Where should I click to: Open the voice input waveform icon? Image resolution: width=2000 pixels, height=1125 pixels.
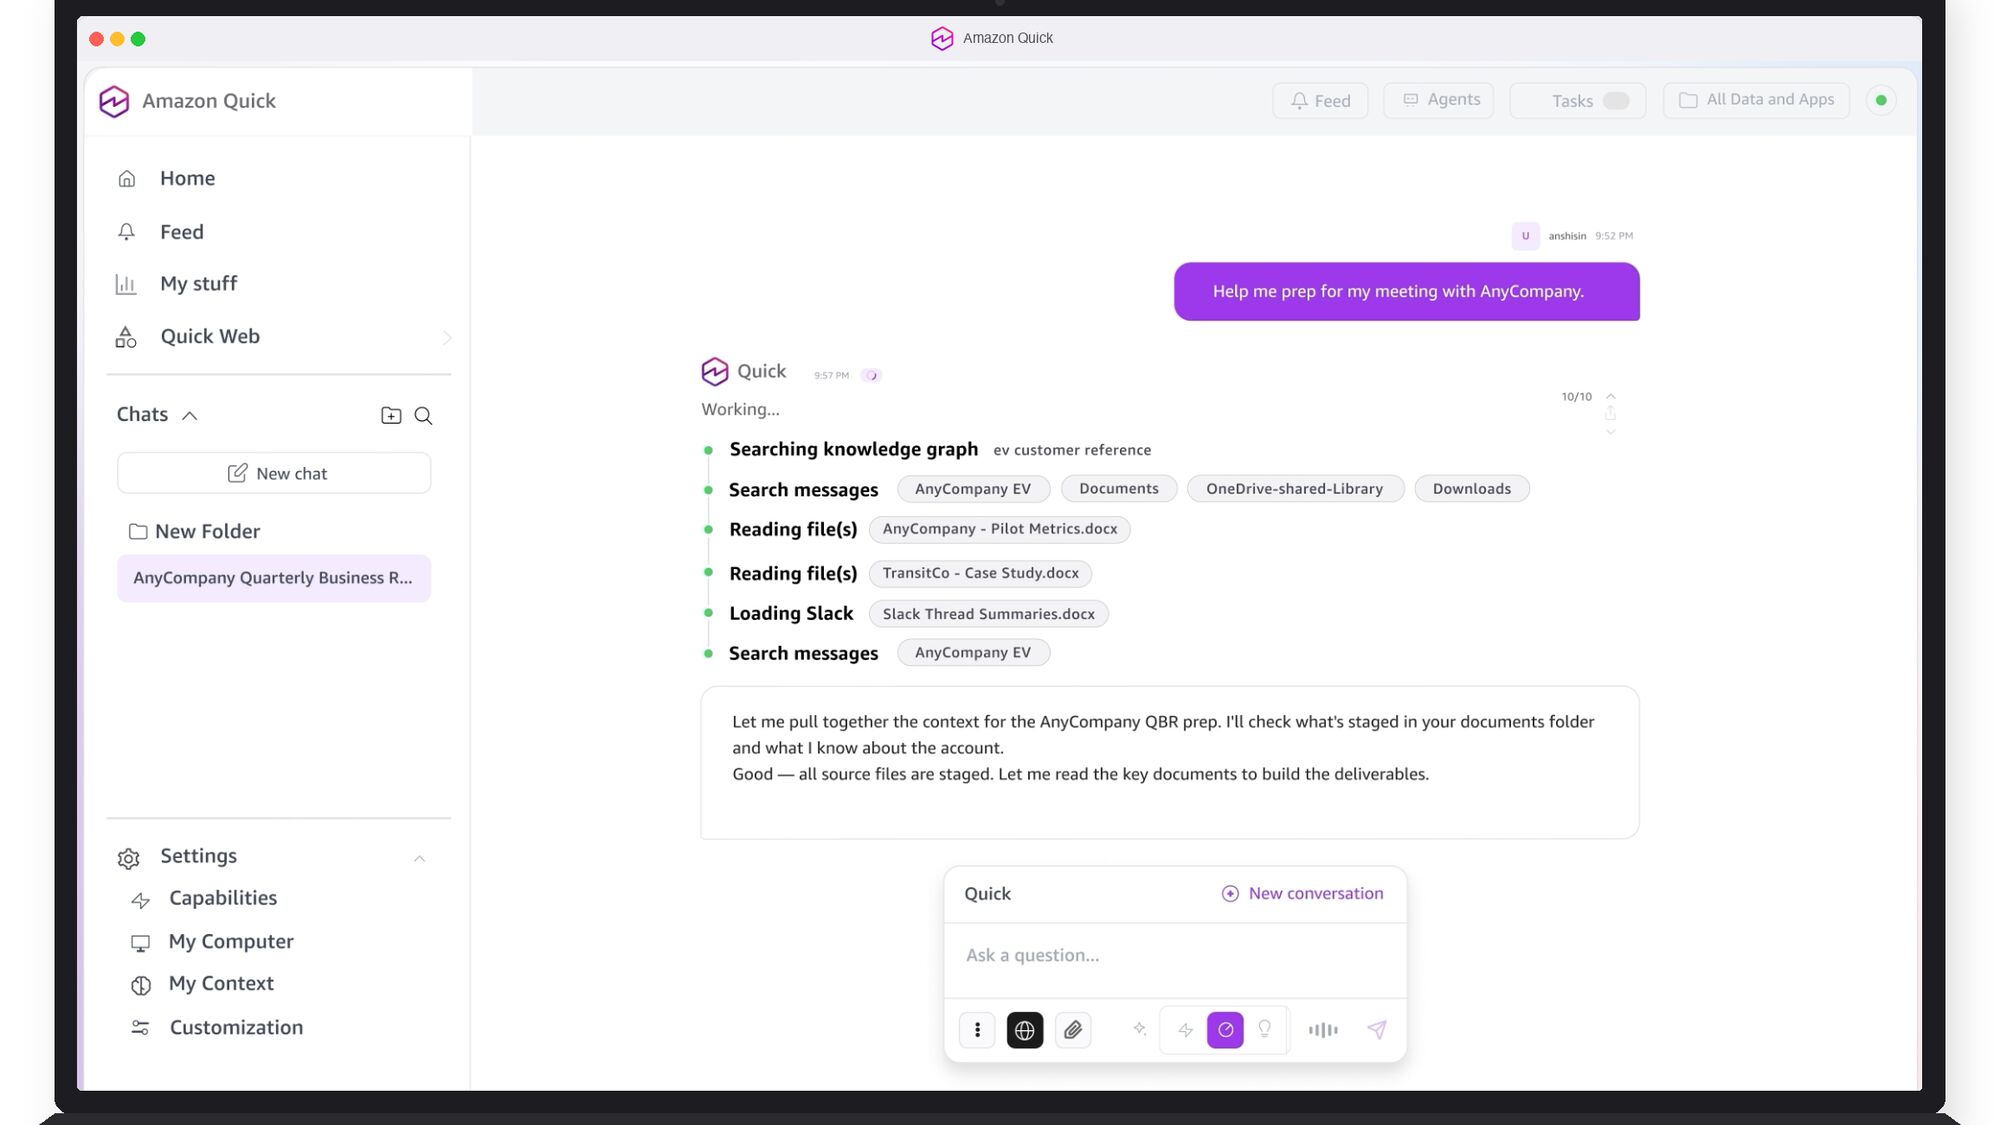tap(1322, 1029)
